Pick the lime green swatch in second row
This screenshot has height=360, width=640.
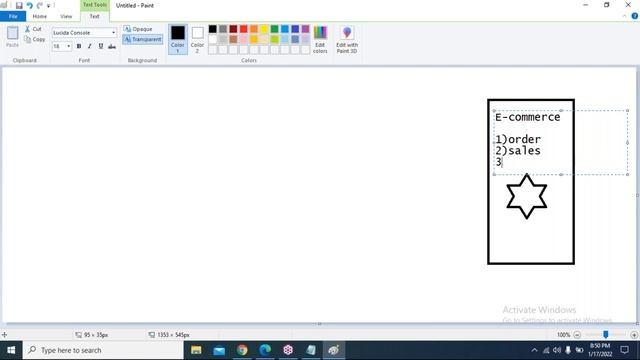click(x=274, y=40)
